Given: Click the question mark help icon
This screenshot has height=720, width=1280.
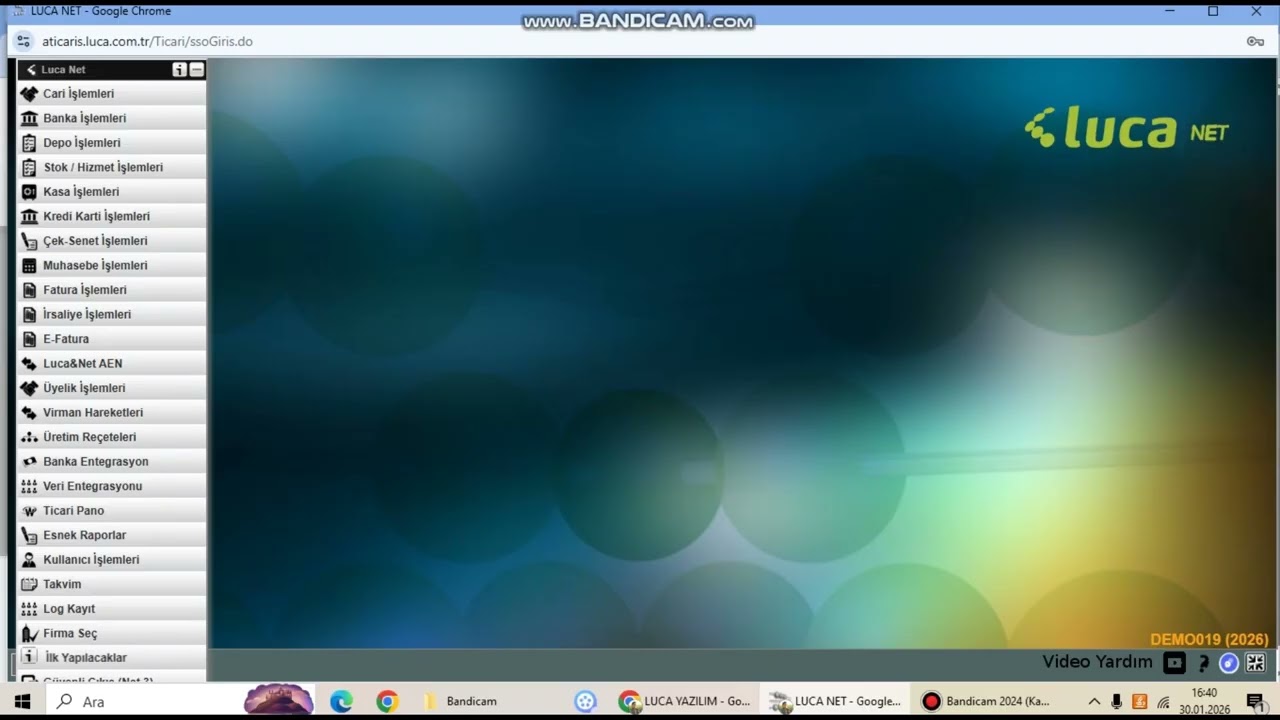Looking at the screenshot, I should [x=1203, y=663].
